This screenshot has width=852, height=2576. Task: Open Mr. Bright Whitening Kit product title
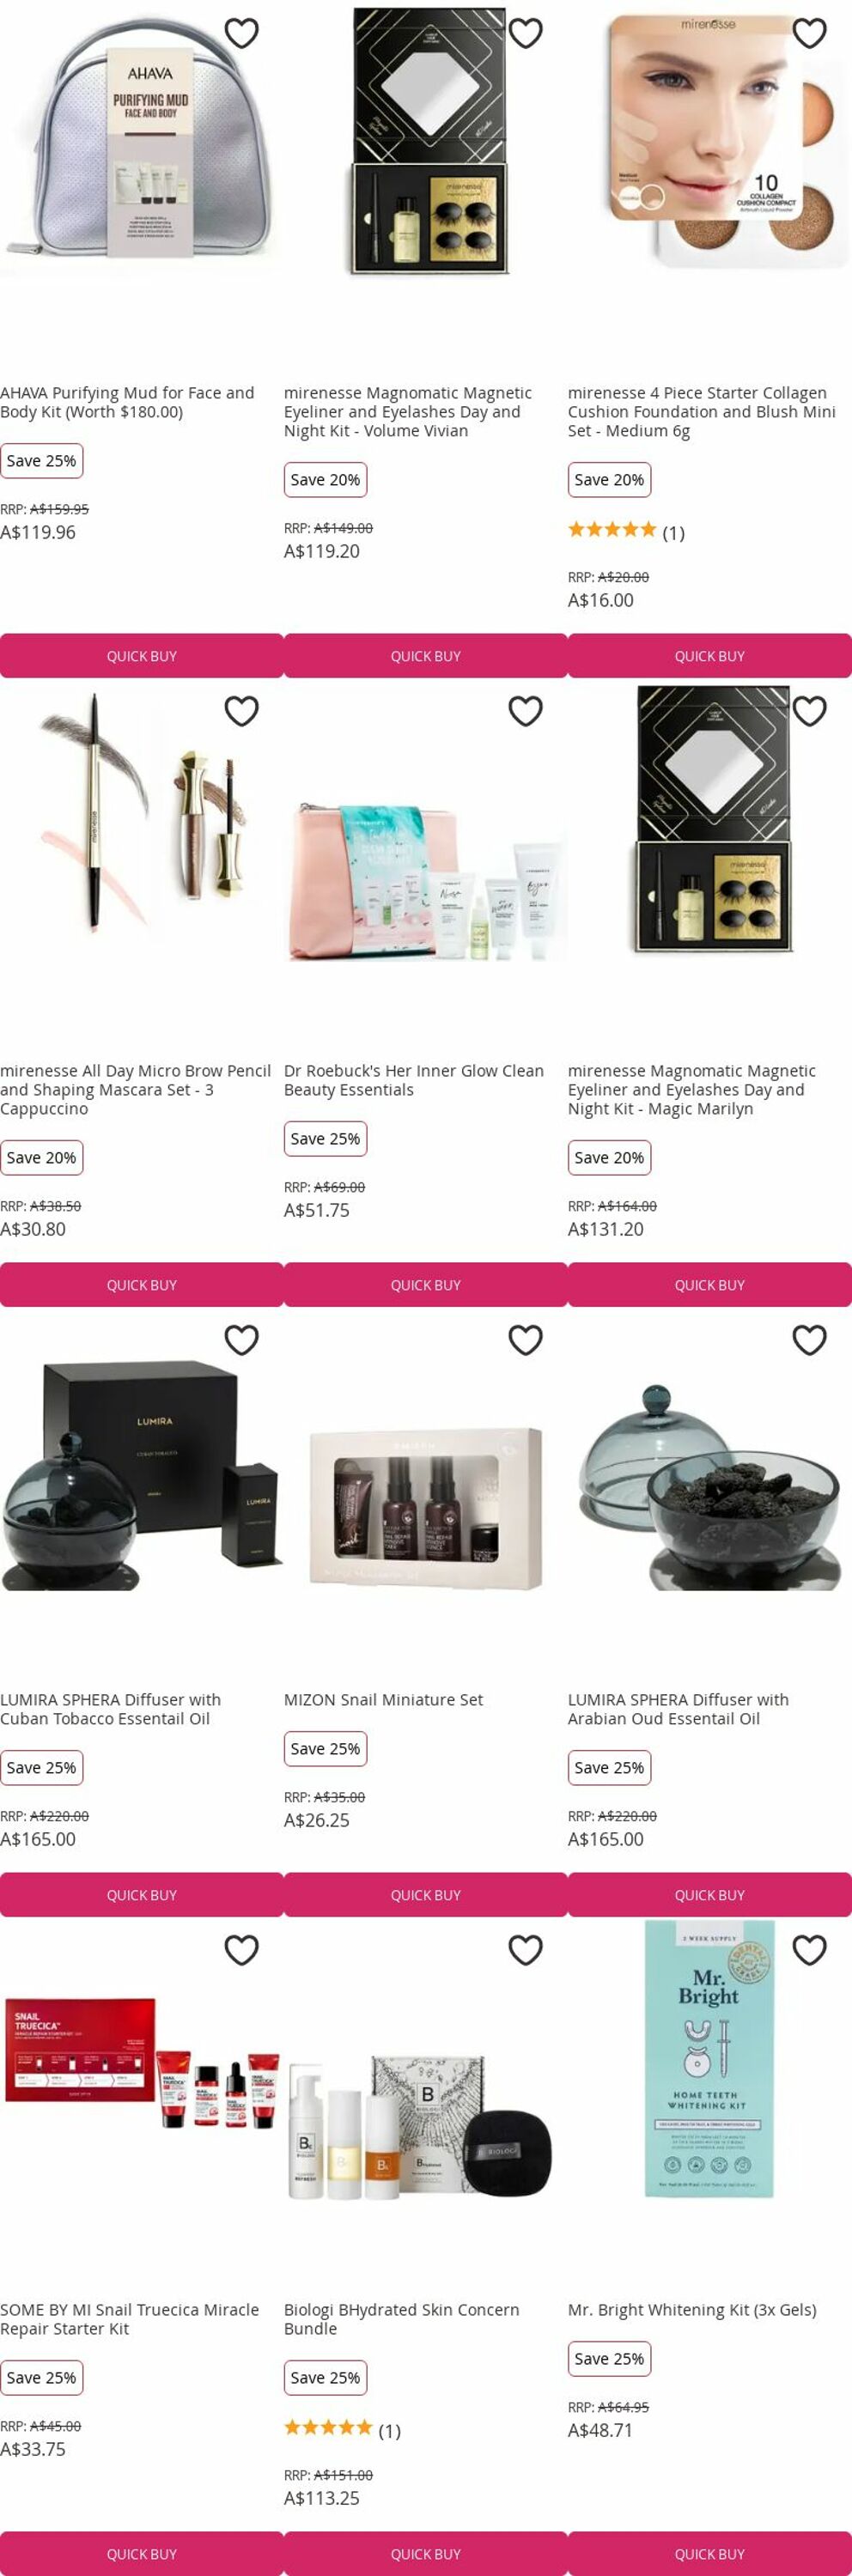pos(692,2309)
